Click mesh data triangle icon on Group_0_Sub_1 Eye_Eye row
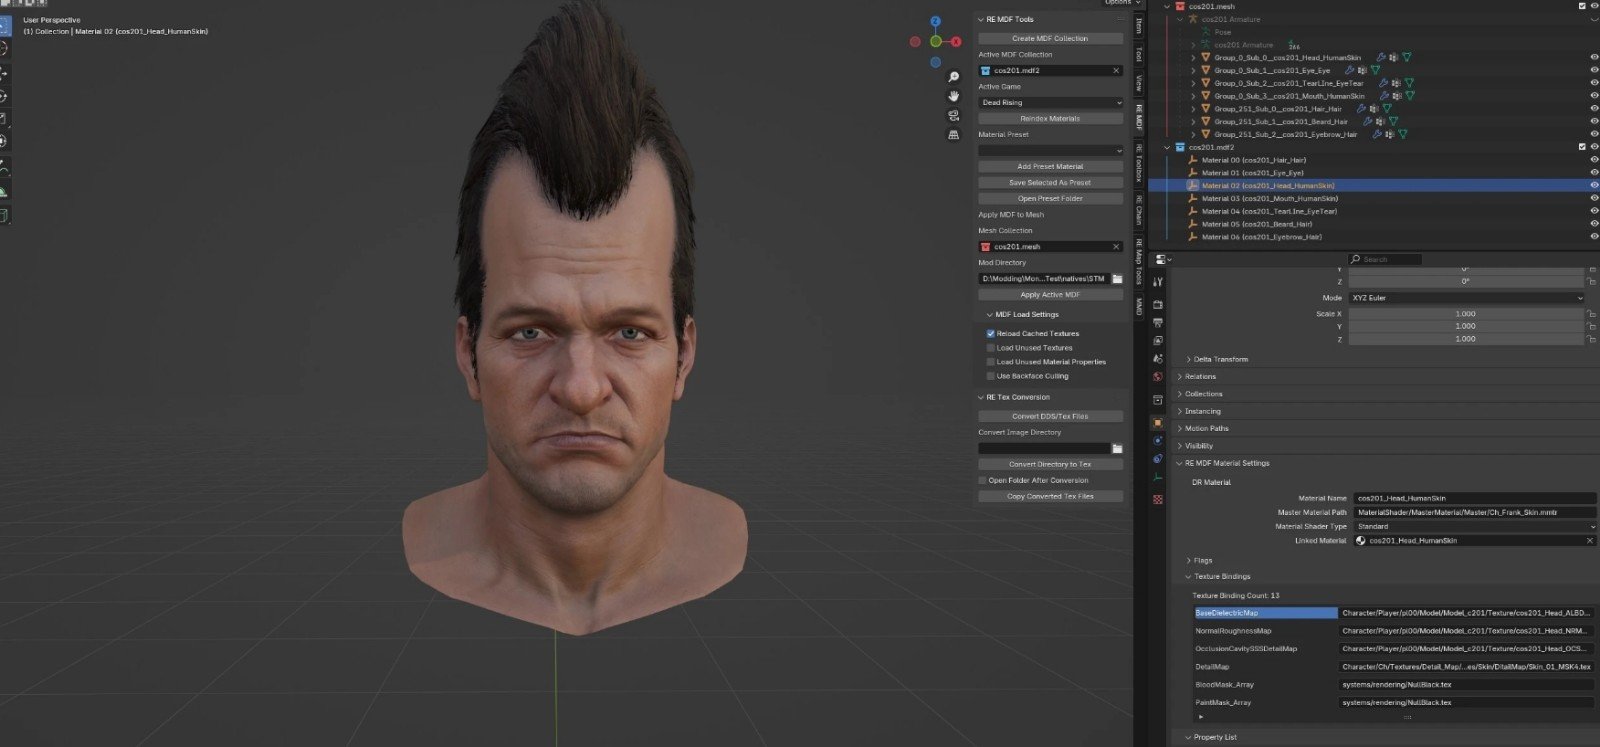This screenshot has width=1600, height=747. [x=1376, y=71]
